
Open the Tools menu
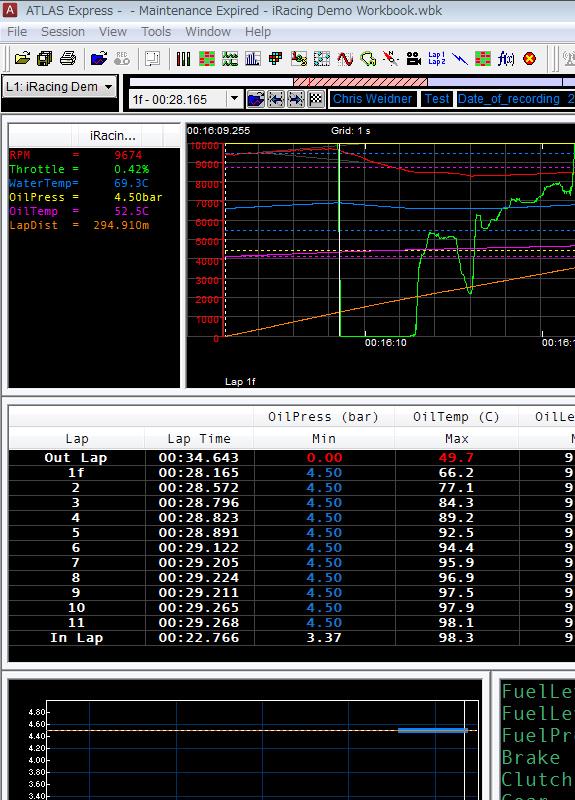tap(156, 32)
